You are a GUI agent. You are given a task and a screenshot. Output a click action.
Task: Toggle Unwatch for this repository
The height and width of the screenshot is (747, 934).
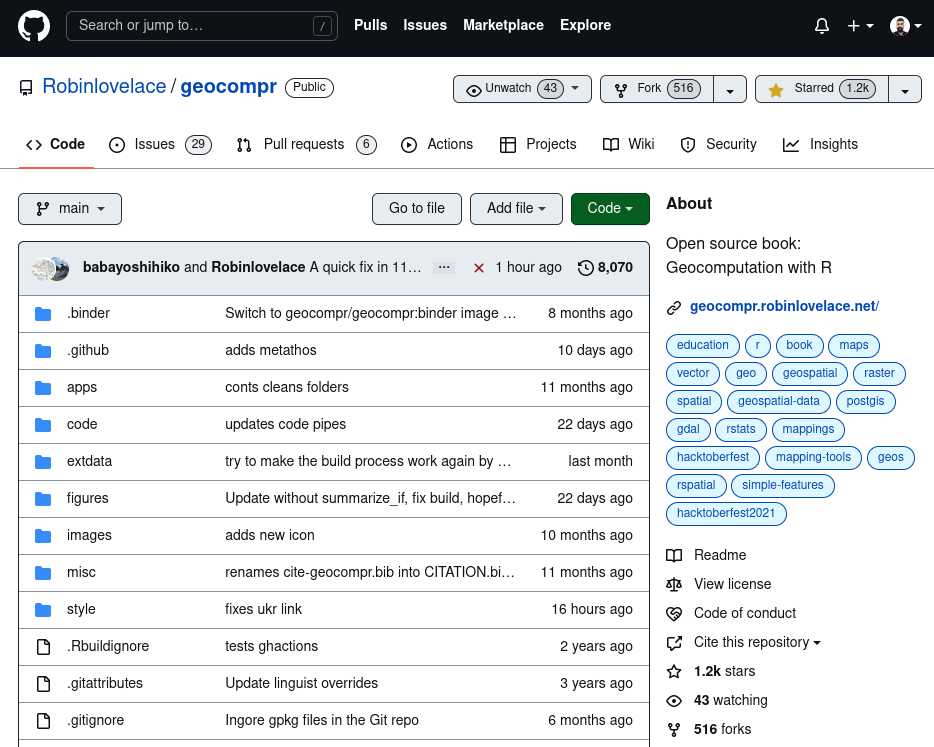(521, 89)
